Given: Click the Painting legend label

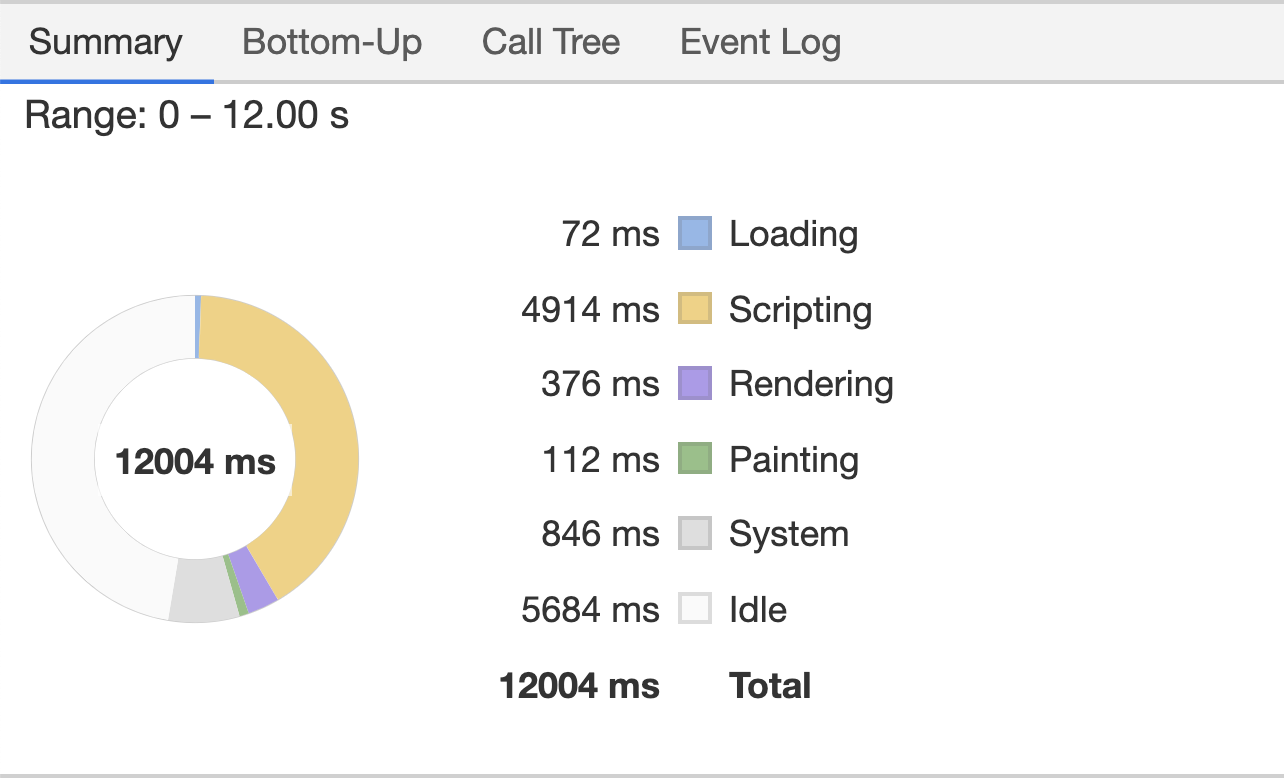Looking at the screenshot, I should [794, 460].
